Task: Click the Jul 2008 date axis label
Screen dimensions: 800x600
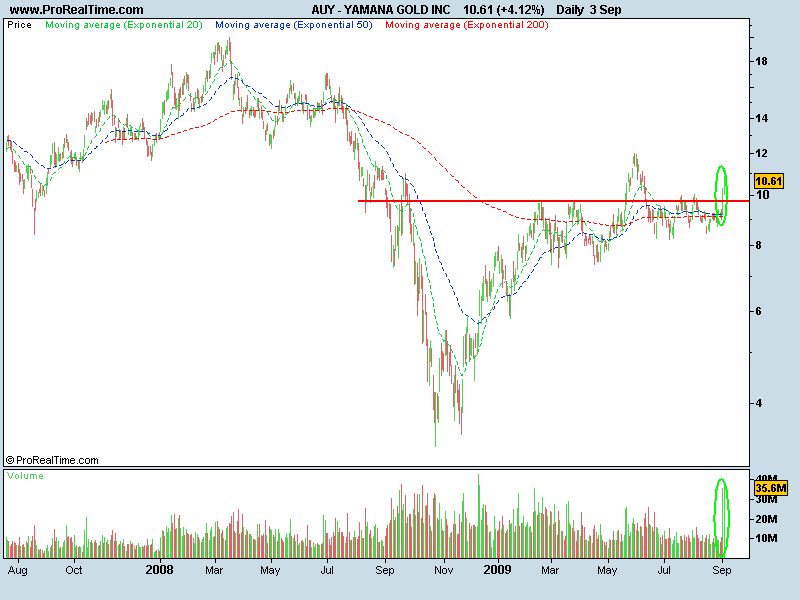Action: (327, 570)
